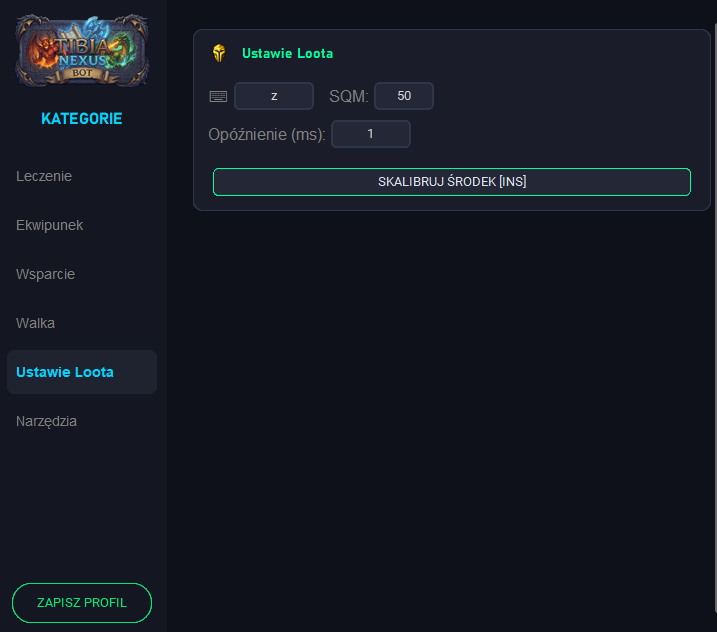Click the SQM field showing 50
This screenshot has width=717, height=632.
tap(404, 96)
